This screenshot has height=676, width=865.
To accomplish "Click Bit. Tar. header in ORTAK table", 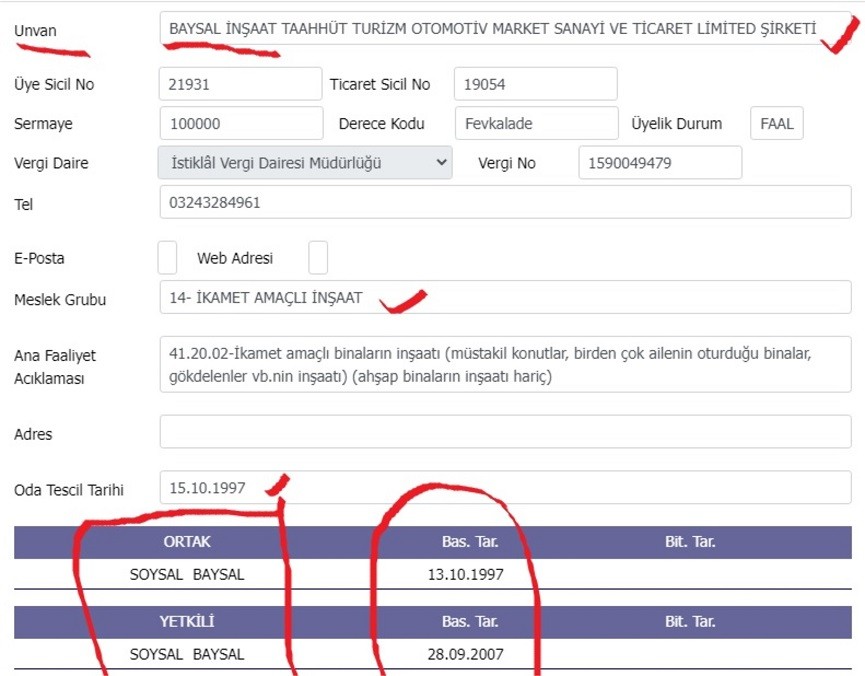I will (690, 542).
